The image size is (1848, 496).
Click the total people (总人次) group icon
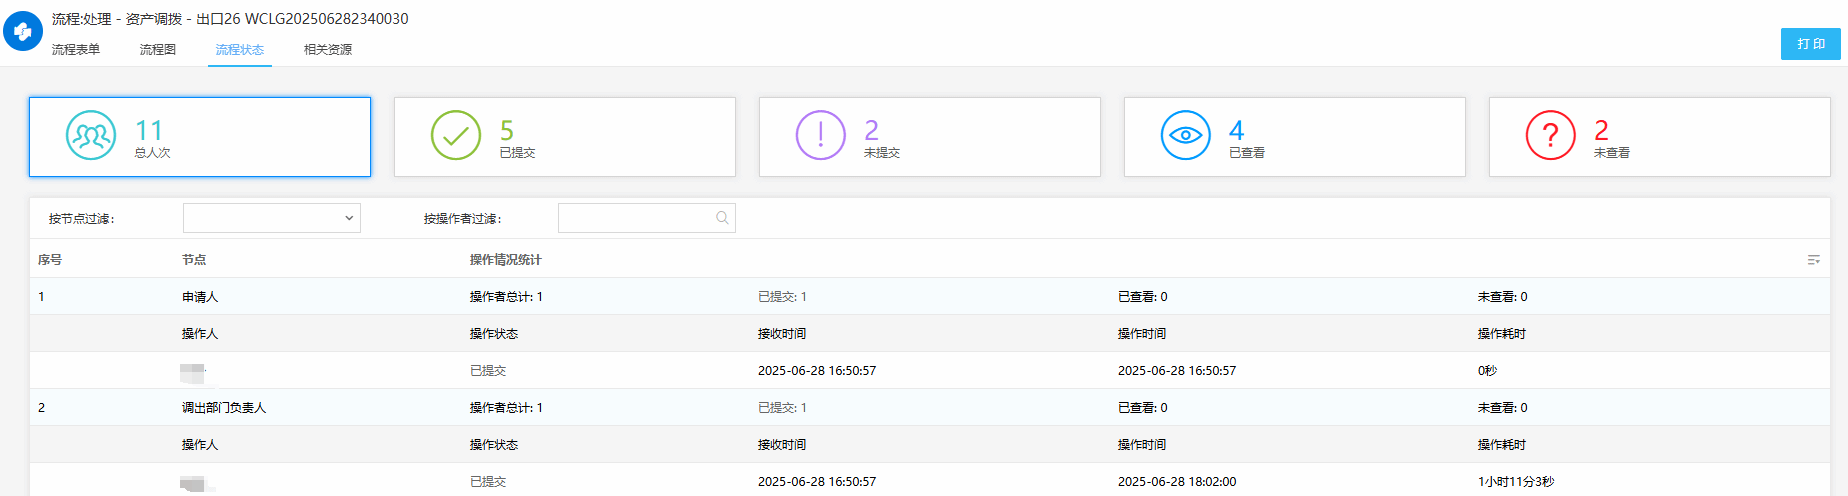click(91, 136)
